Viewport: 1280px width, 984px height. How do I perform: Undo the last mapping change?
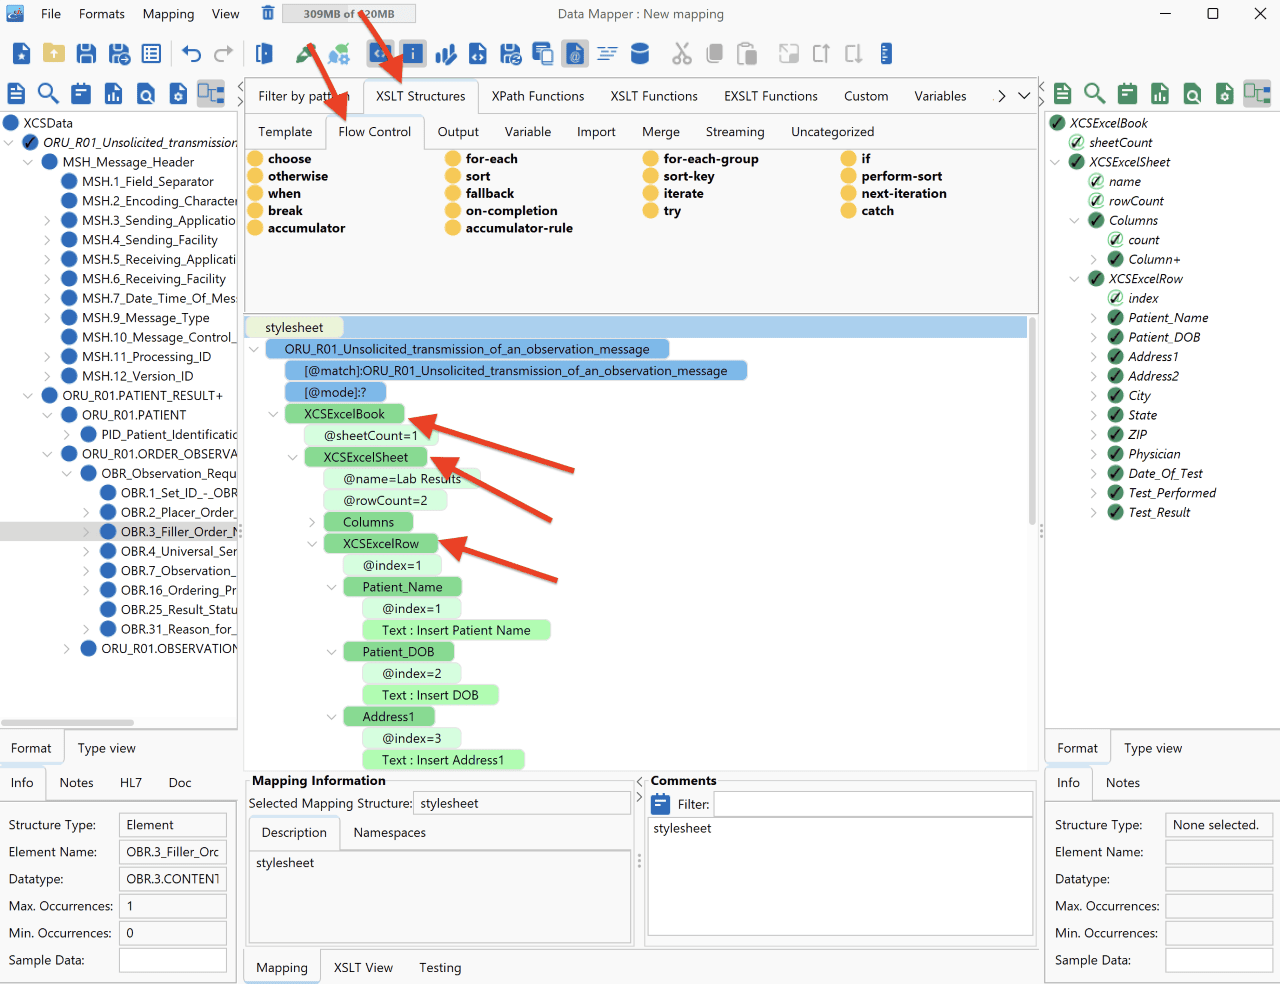pyautogui.click(x=191, y=54)
